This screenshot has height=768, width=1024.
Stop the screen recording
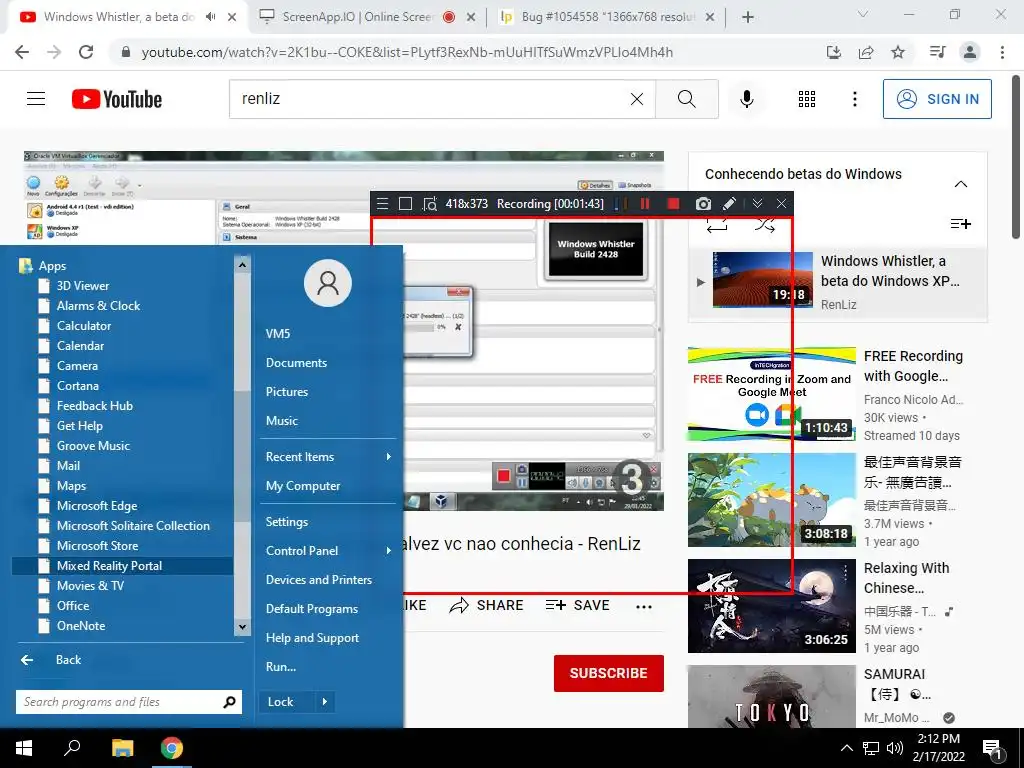(x=673, y=204)
